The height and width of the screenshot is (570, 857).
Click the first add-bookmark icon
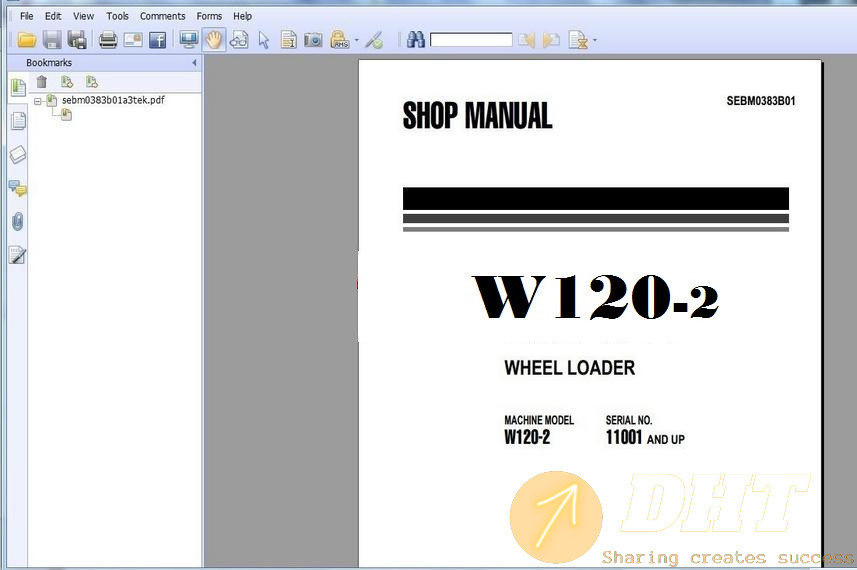[67, 82]
